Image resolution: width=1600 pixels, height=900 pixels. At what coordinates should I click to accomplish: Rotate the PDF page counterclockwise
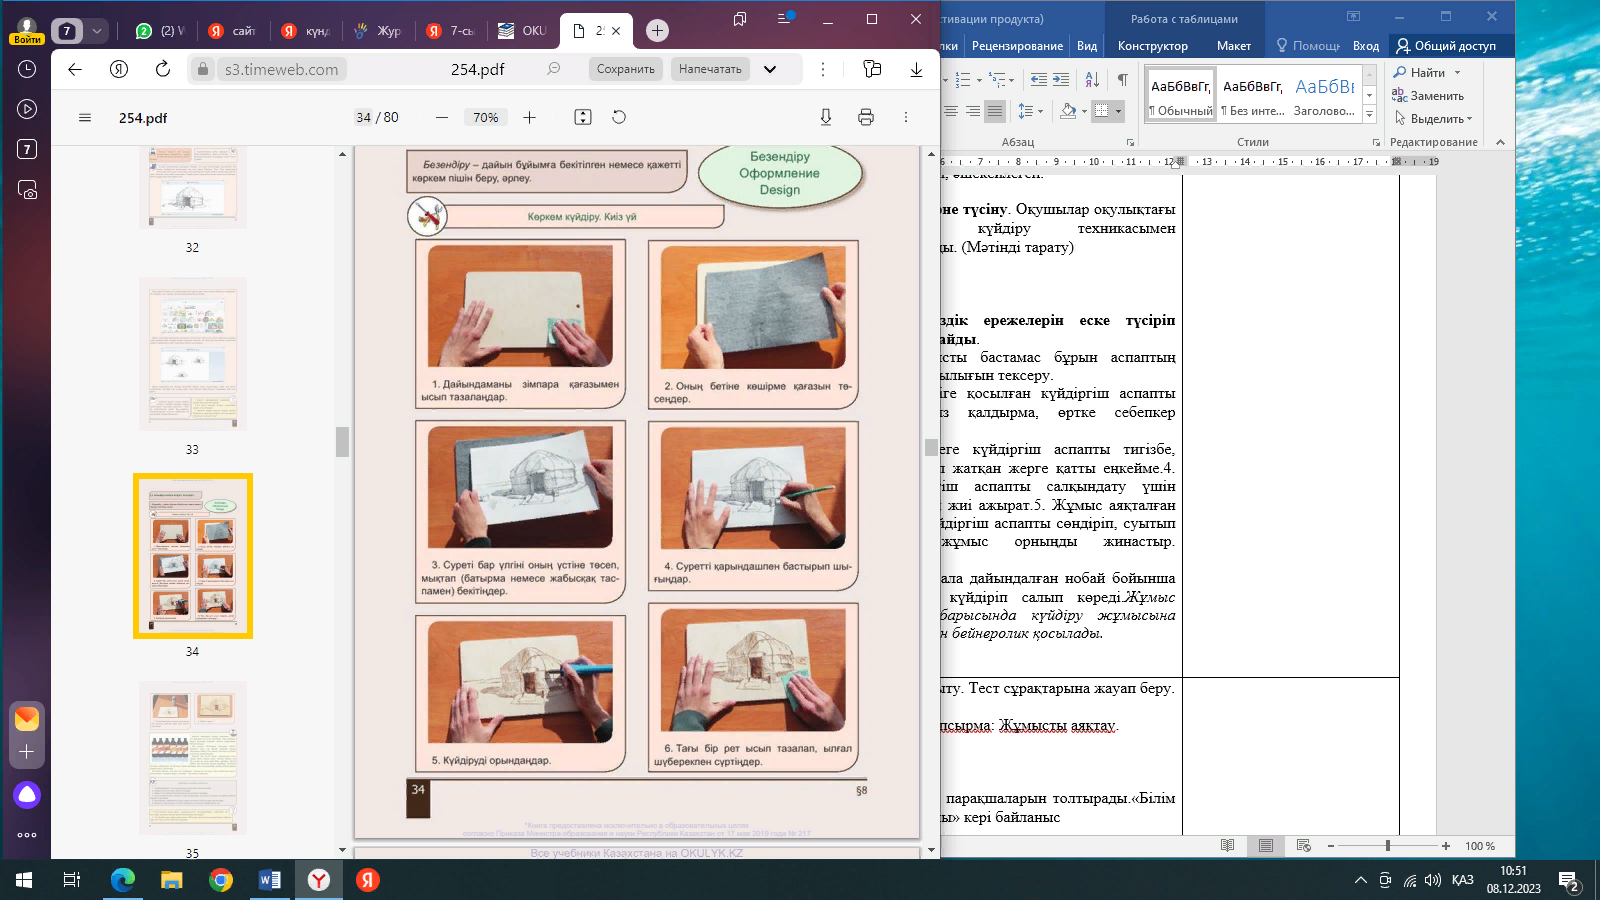(619, 118)
